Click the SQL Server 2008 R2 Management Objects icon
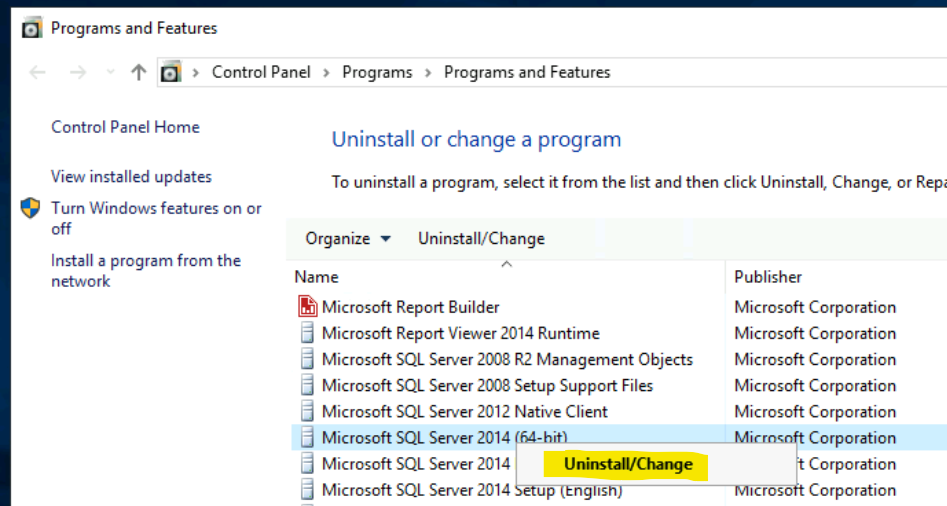 (x=307, y=359)
